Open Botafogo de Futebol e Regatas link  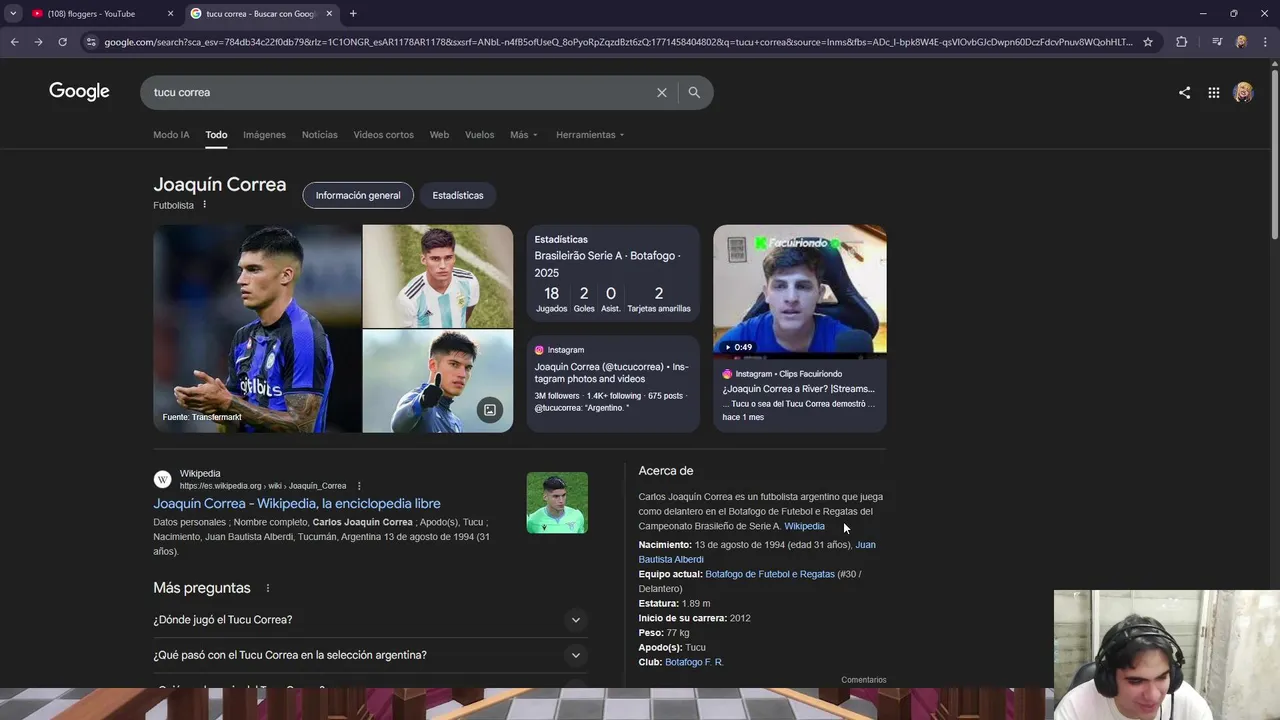click(770, 574)
